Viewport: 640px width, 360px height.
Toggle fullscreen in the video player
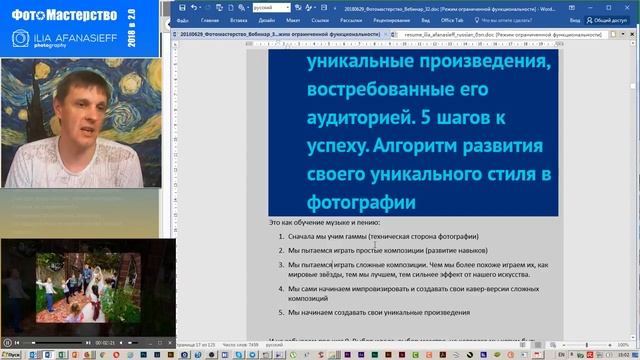coord(160,343)
